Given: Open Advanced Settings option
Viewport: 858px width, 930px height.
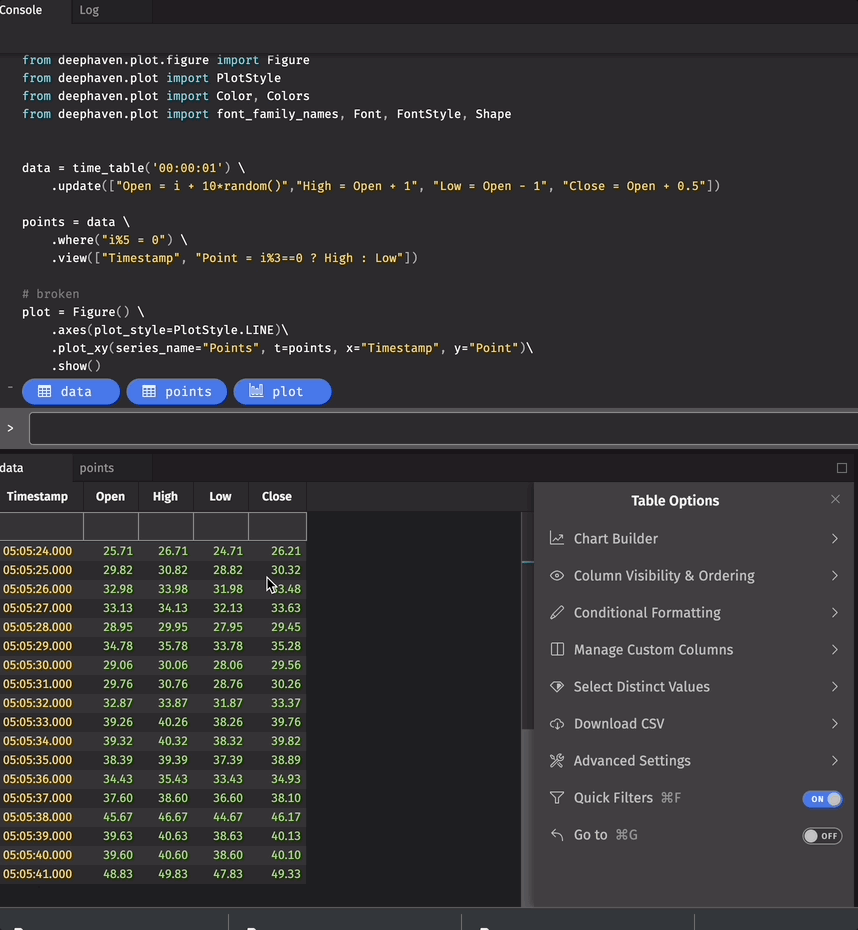Looking at the screenshot, I should pos(694,760).
